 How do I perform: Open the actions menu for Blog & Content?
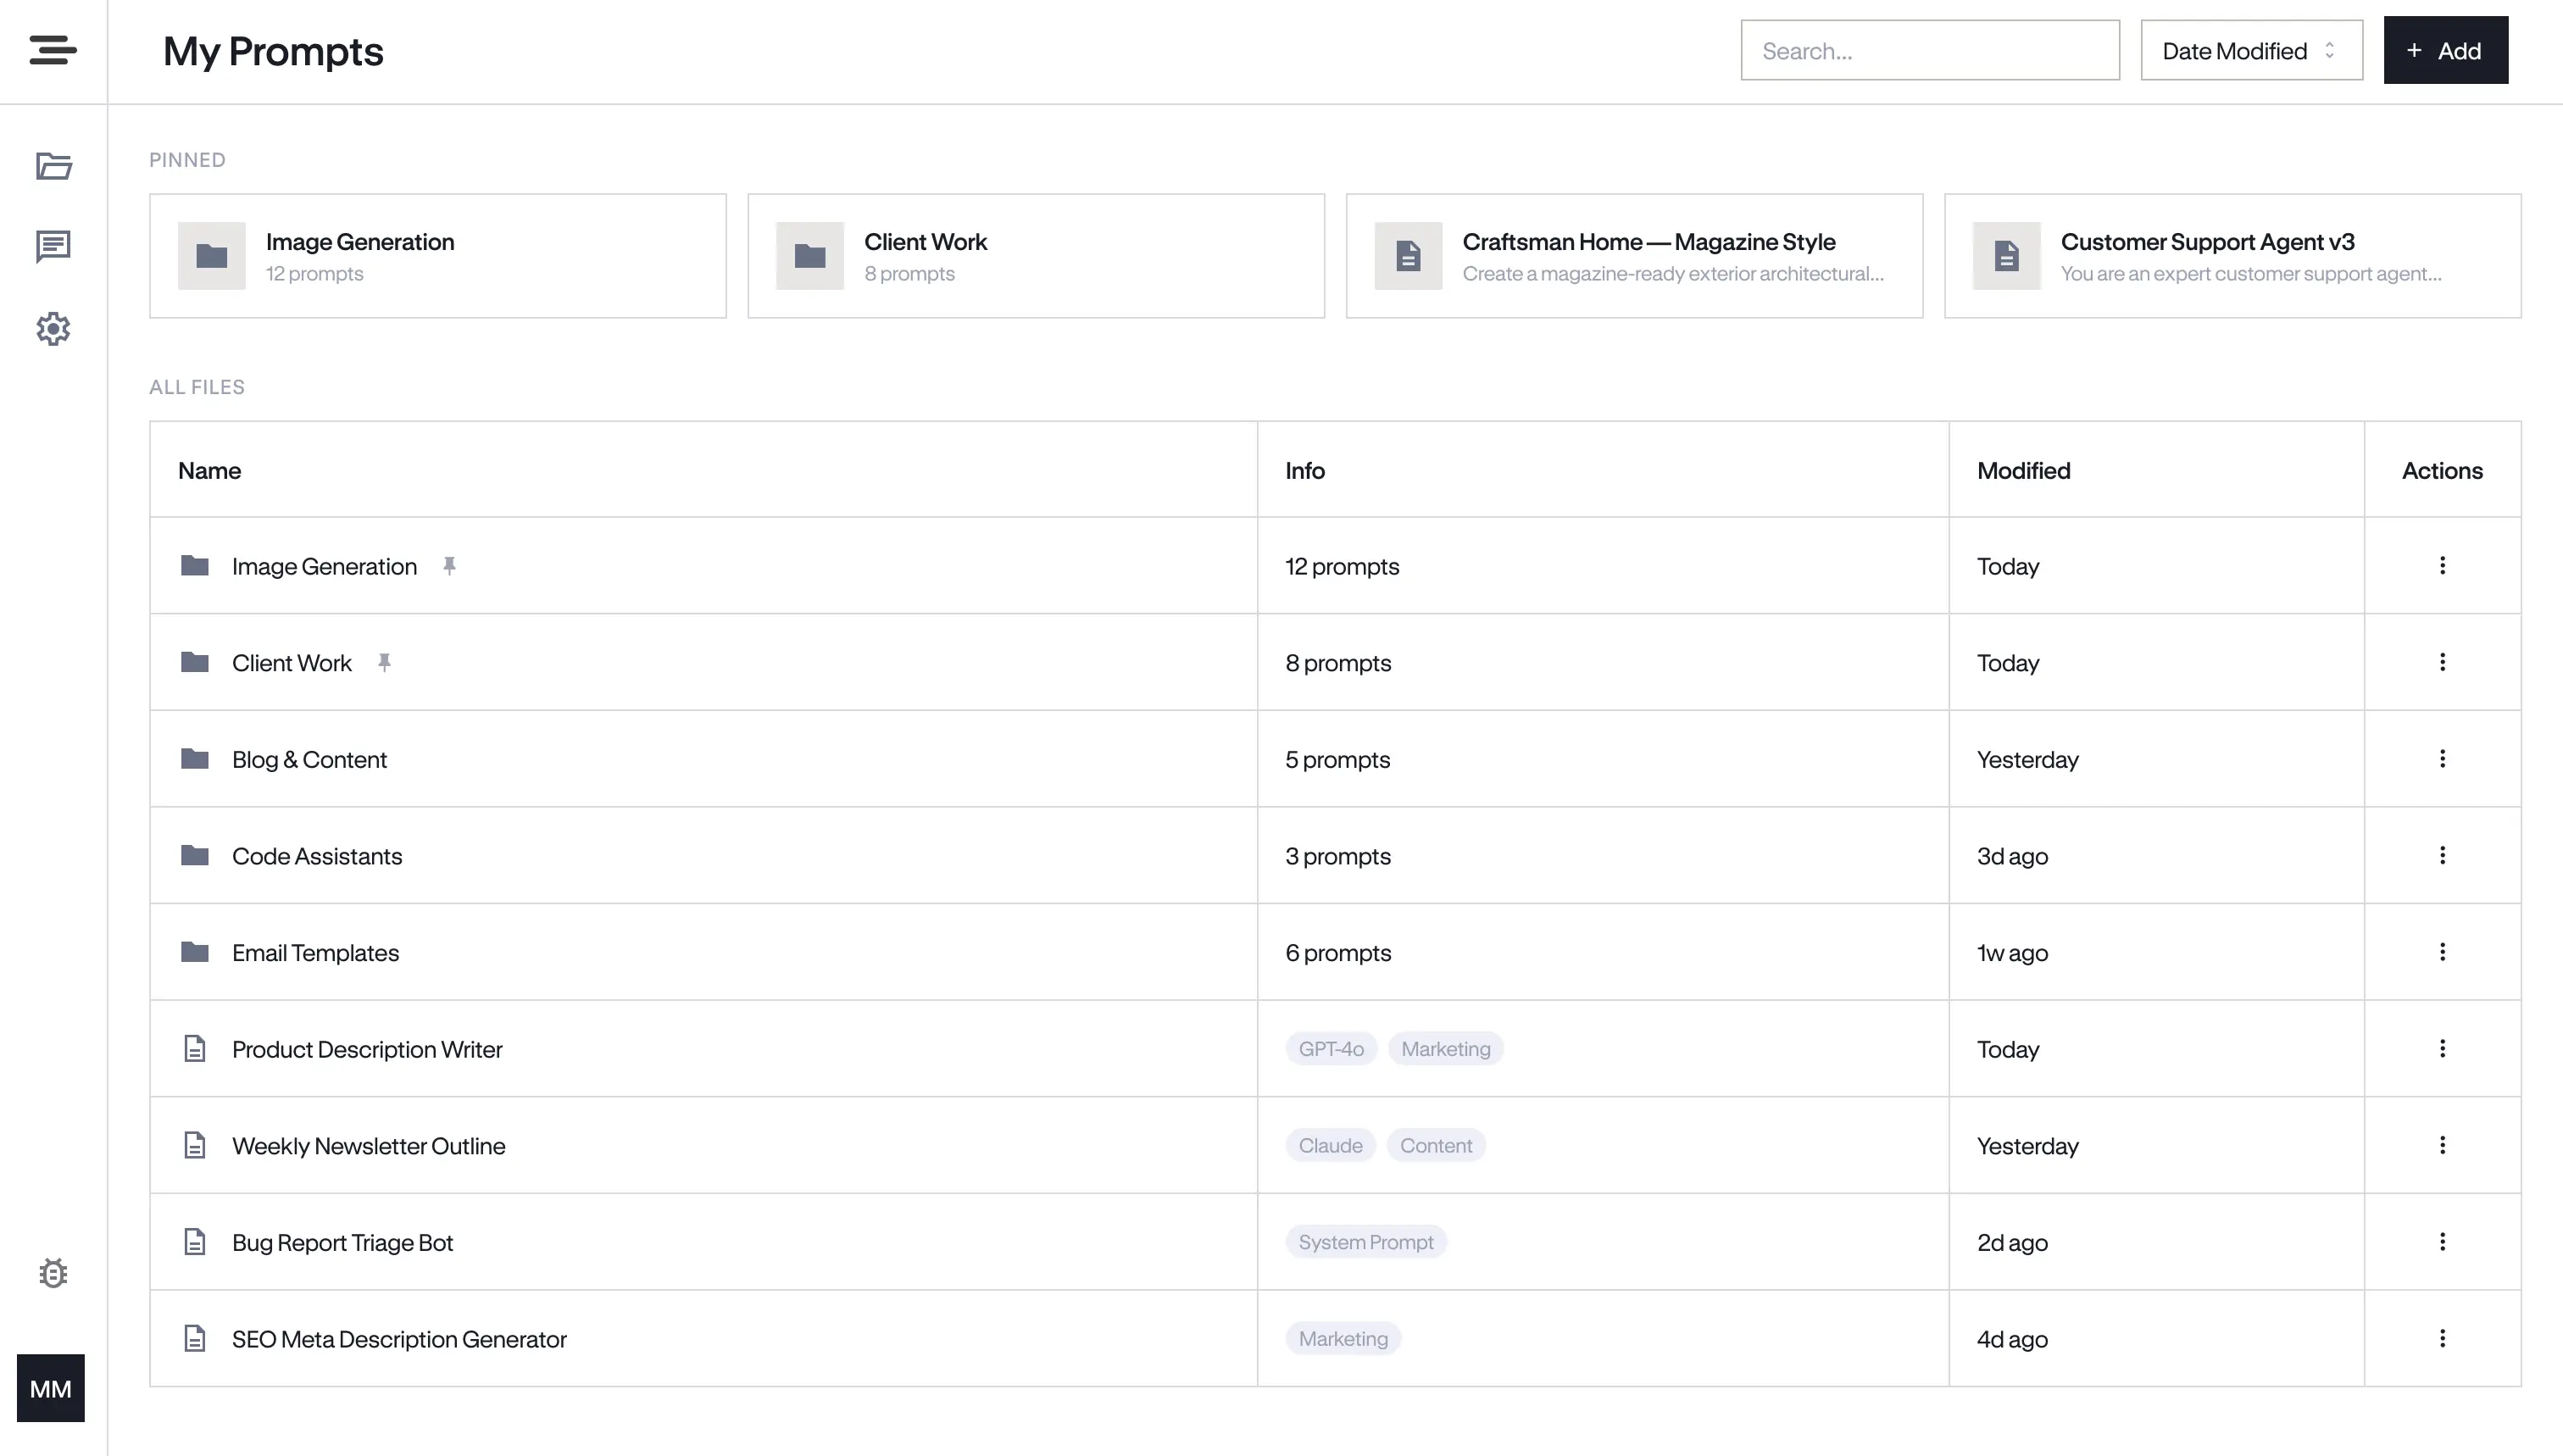(2443, 759)
